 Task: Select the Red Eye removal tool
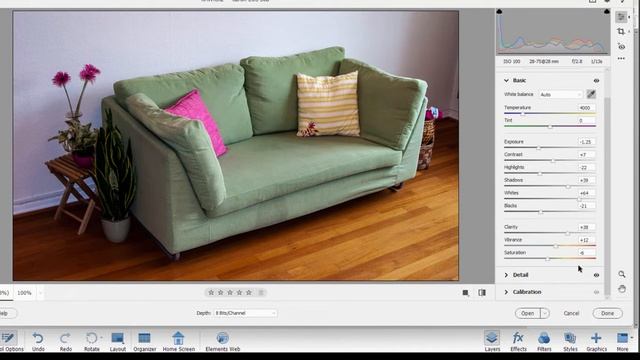pos(621,47)
